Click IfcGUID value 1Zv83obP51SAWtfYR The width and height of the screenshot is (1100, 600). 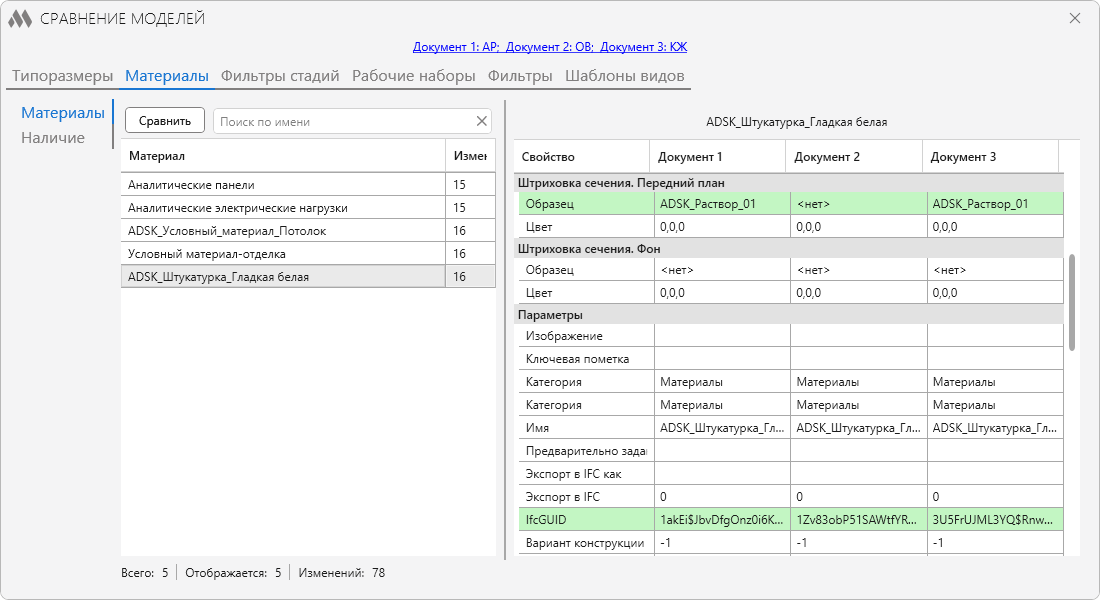coord(858,519)
